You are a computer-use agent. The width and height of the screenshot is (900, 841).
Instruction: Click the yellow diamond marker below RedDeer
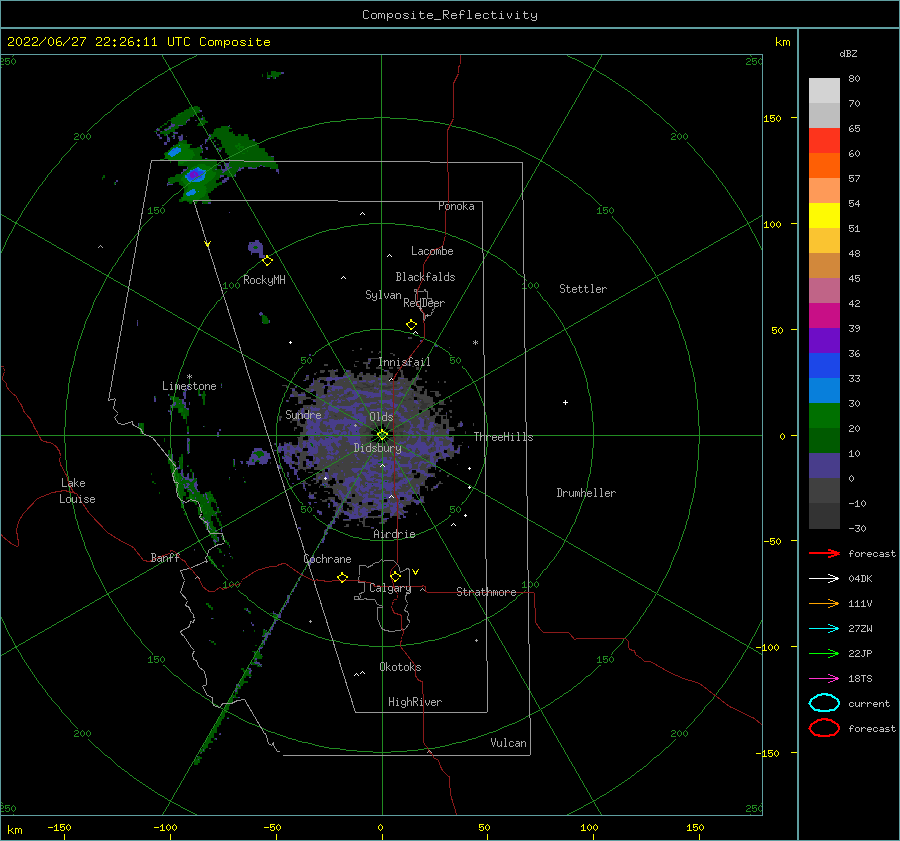[411, 325]
